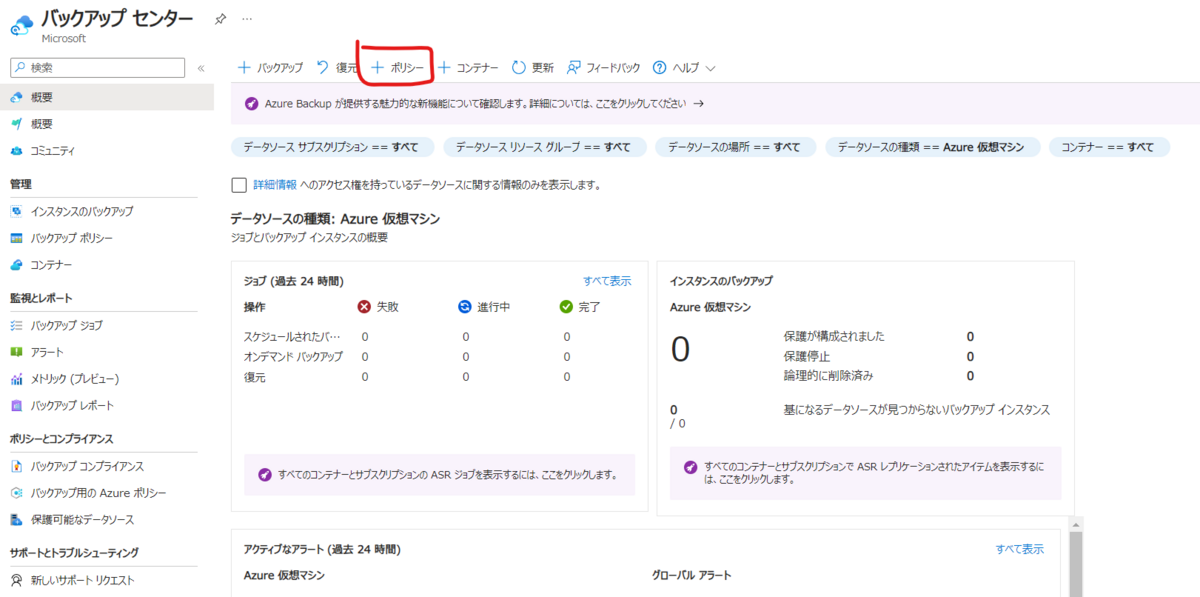Click the バックアップ コンプライアンス icon
Viewport: 1200px width, 597px height.
tap(16, 466)
